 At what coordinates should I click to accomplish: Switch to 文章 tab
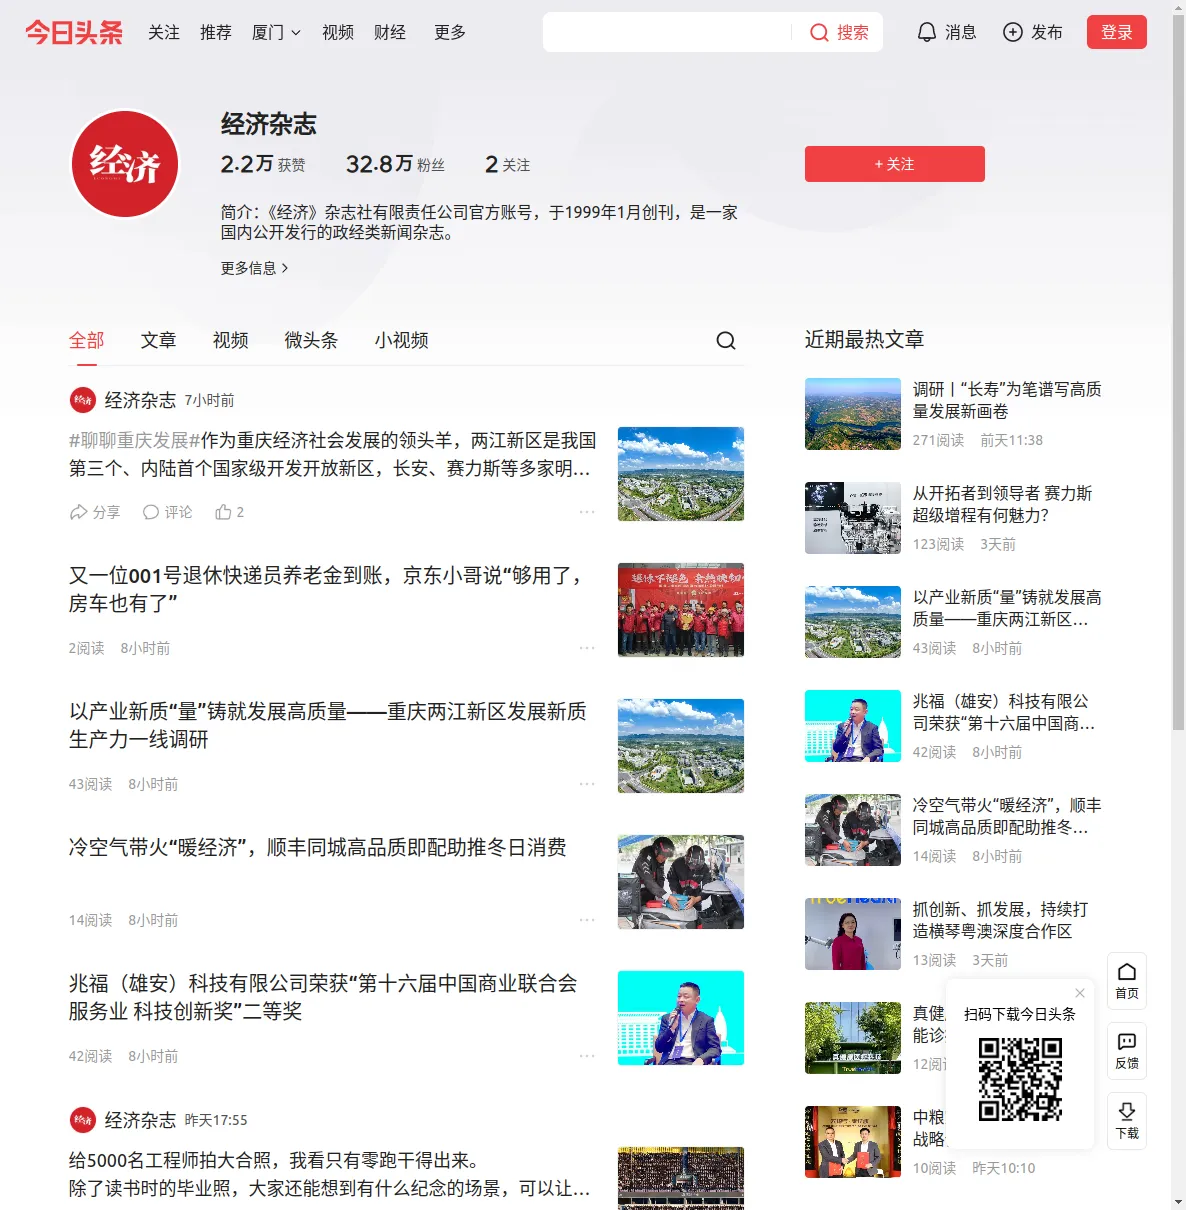159,341
